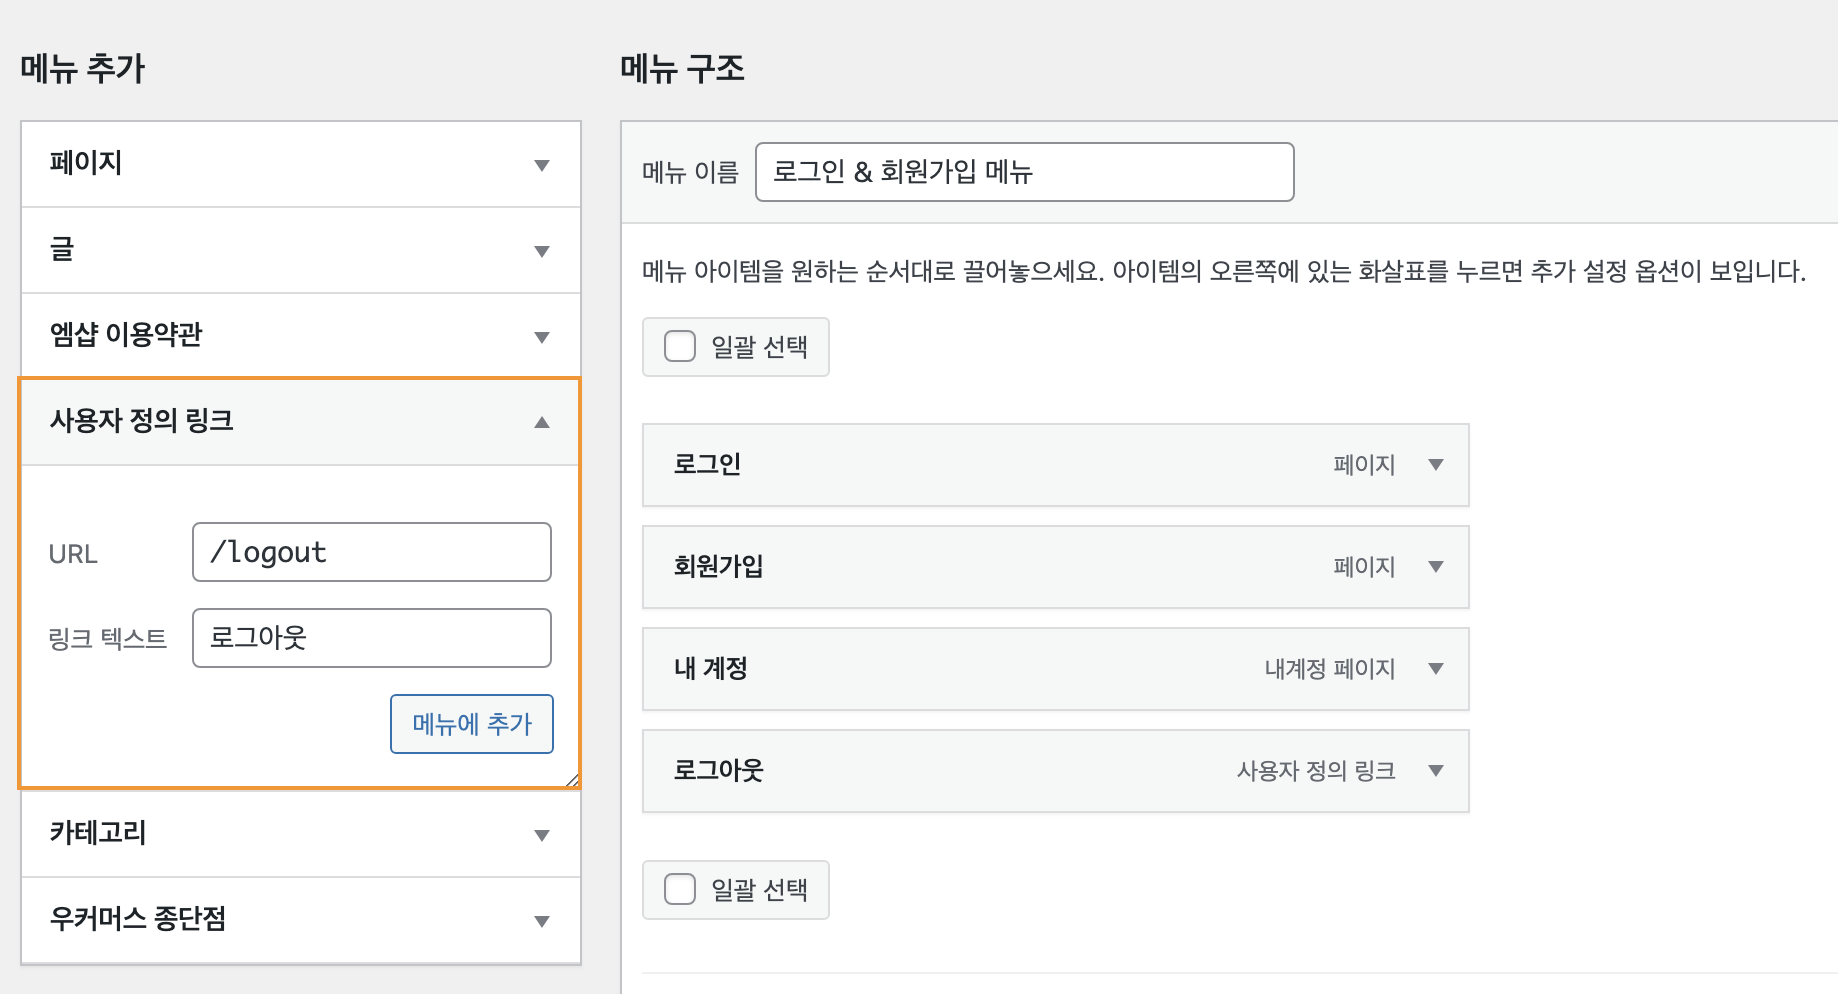Click the URL input field

click(371, 552)
